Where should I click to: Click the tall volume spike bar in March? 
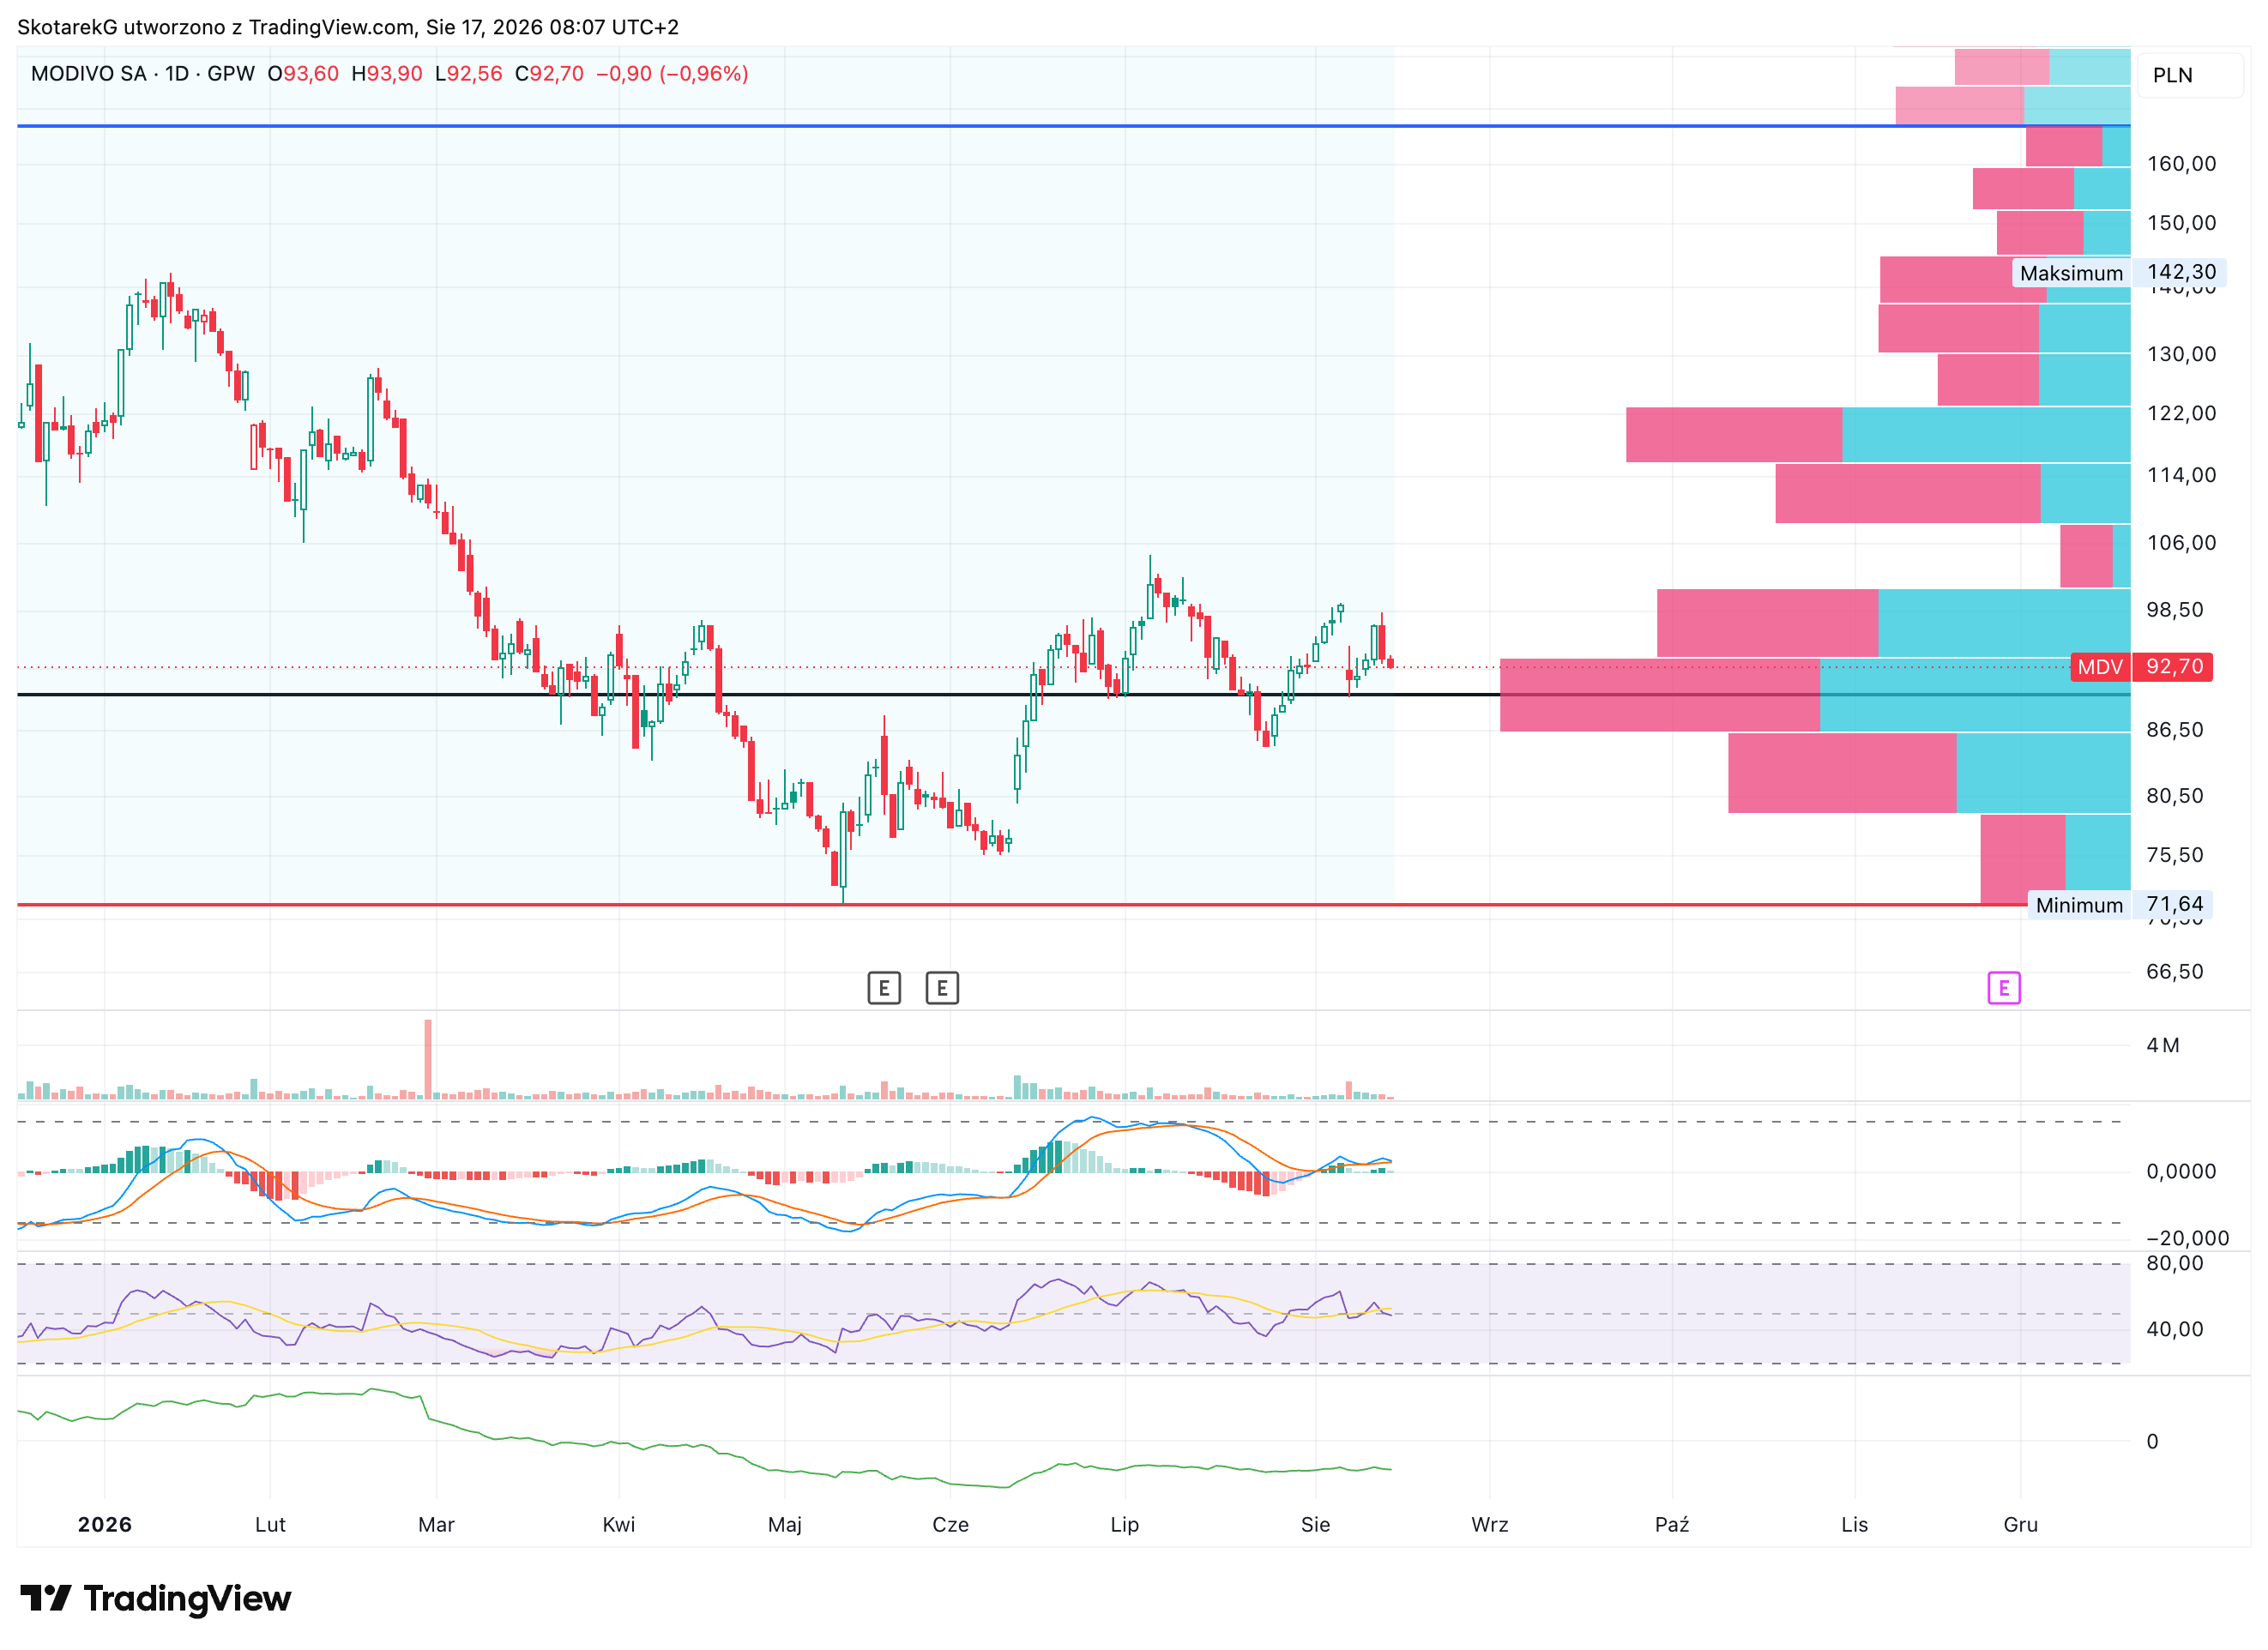point(428,1059)
